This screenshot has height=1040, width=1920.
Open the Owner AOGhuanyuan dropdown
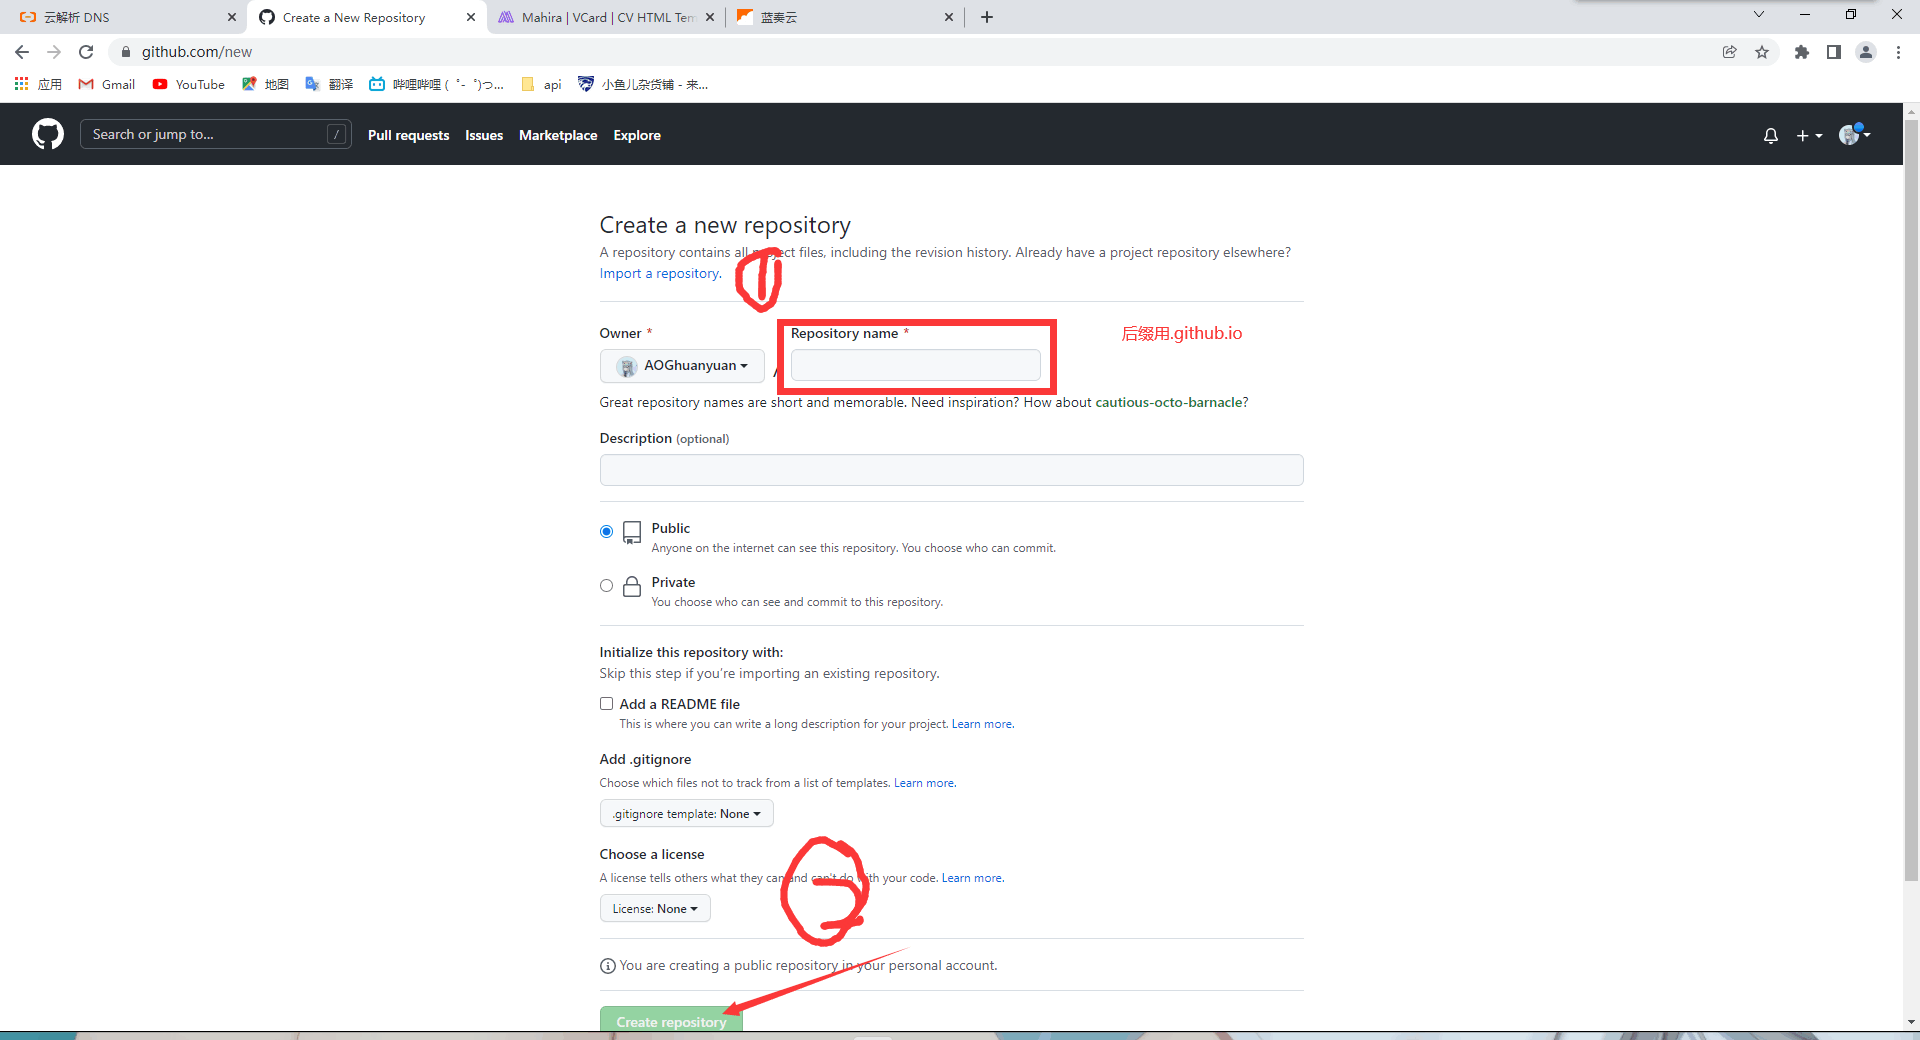pyautogui.click(x=681, y=365)
